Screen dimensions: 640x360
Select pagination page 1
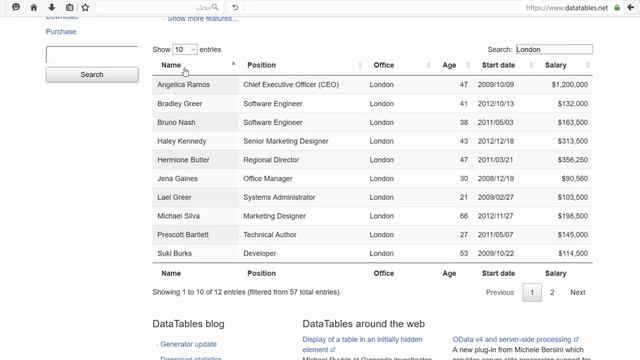(532, 293)
